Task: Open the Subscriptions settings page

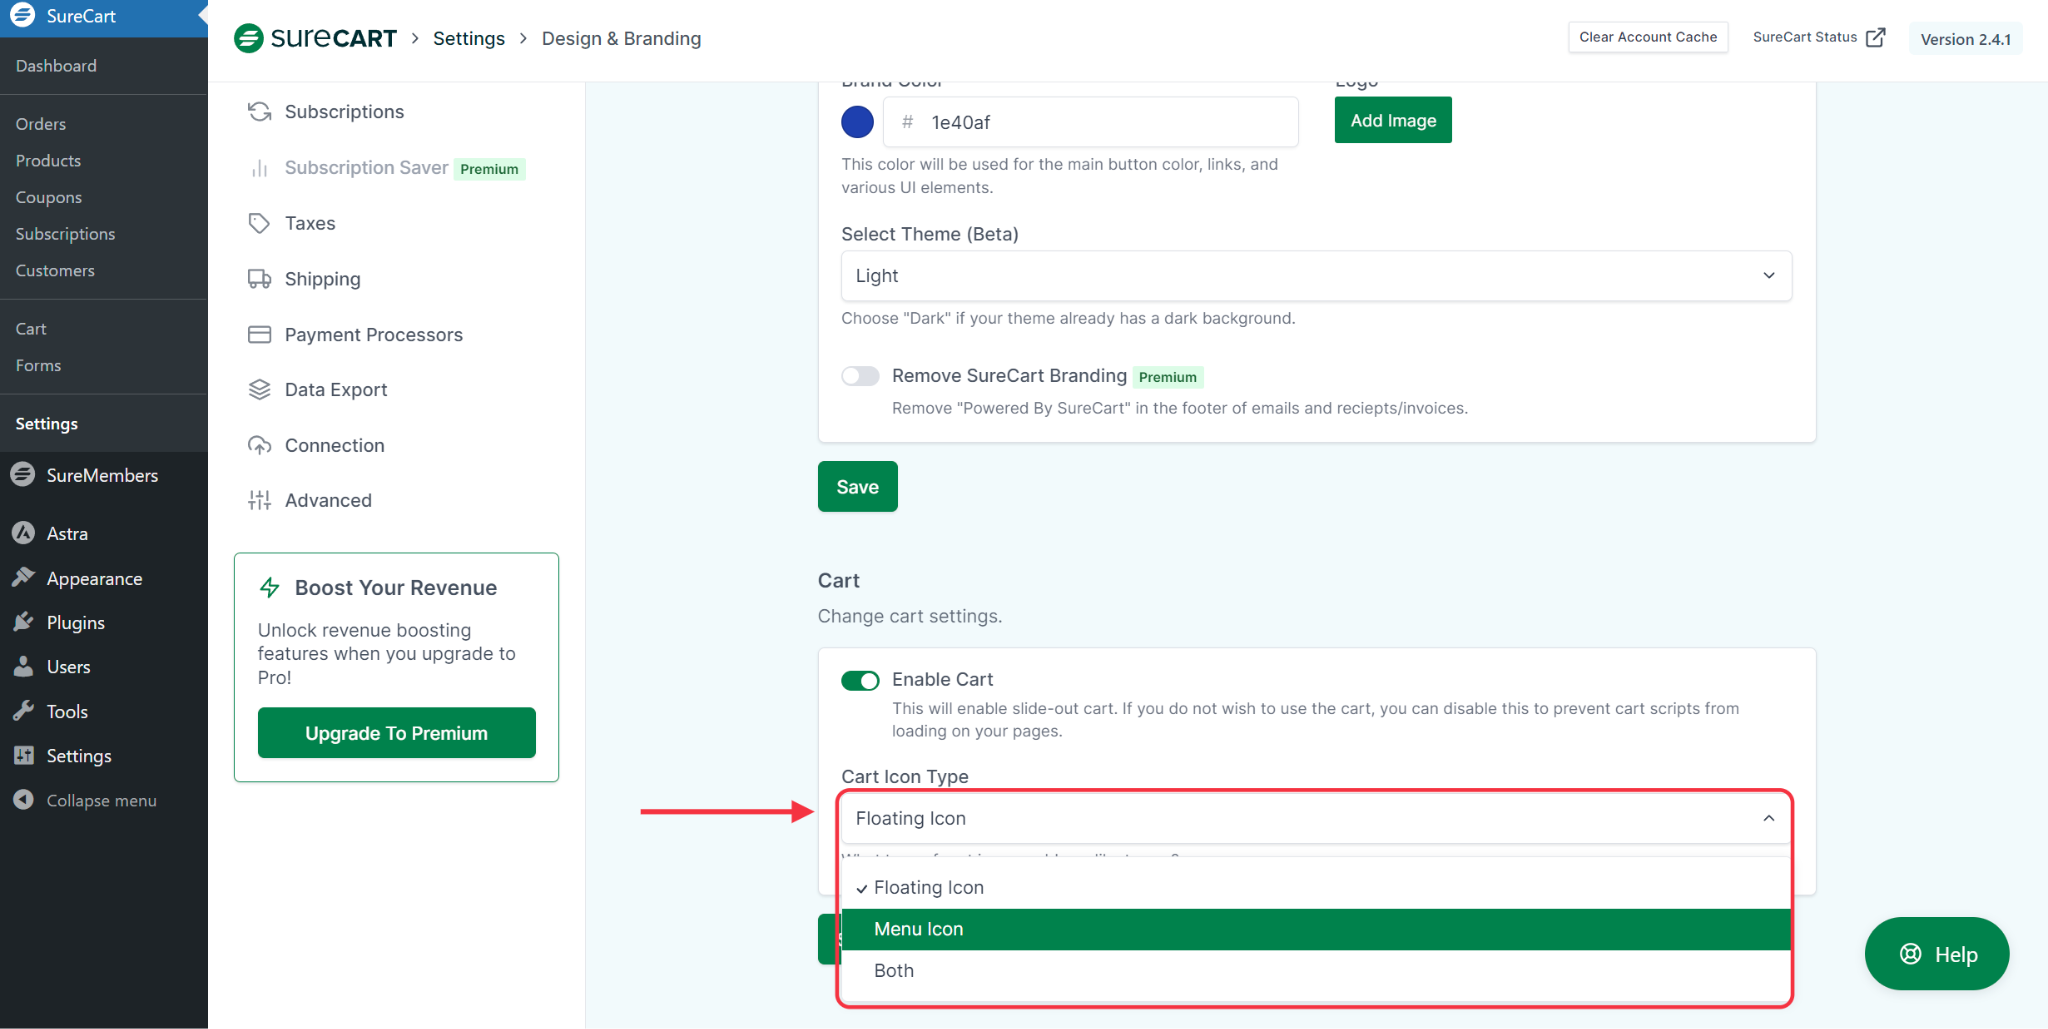Action: coord(344,111)
